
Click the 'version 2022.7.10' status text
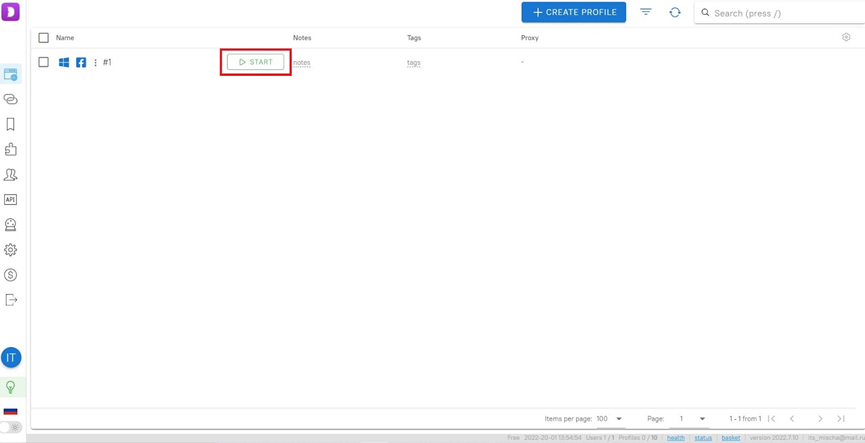coord(774,437)
